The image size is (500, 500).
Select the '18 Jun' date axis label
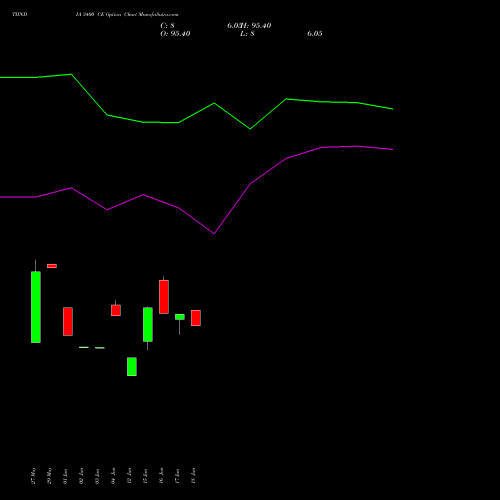click(x=193, y=476)
